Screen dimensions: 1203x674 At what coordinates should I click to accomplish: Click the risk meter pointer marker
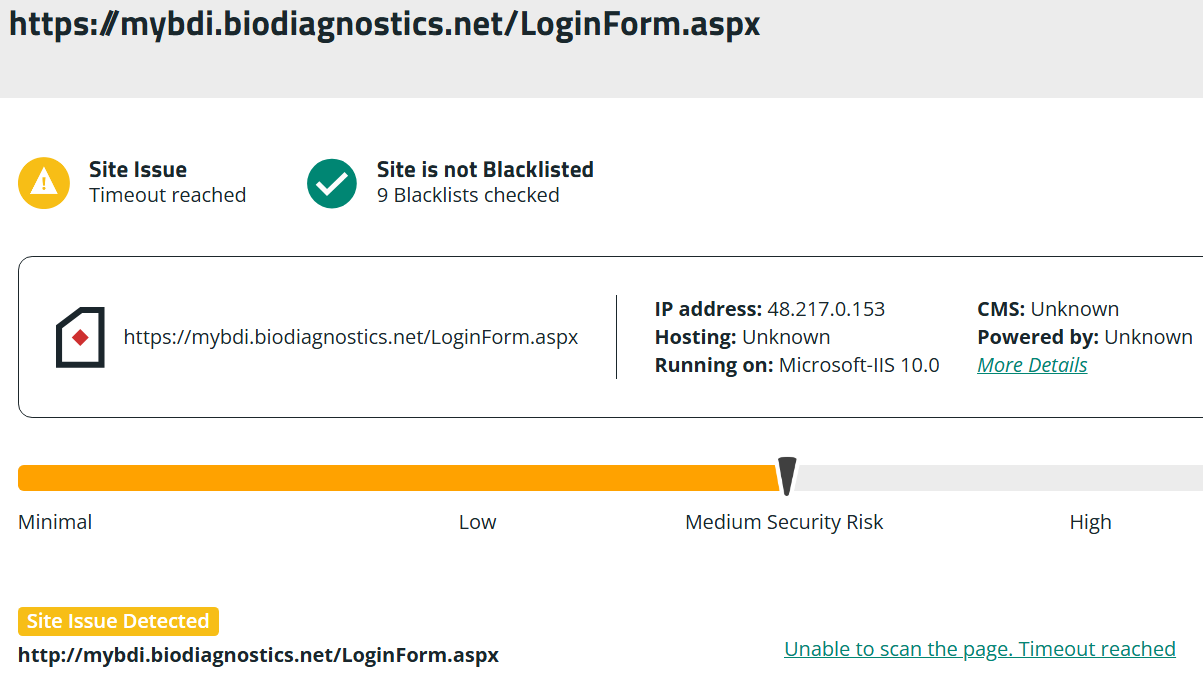(787, 476)
